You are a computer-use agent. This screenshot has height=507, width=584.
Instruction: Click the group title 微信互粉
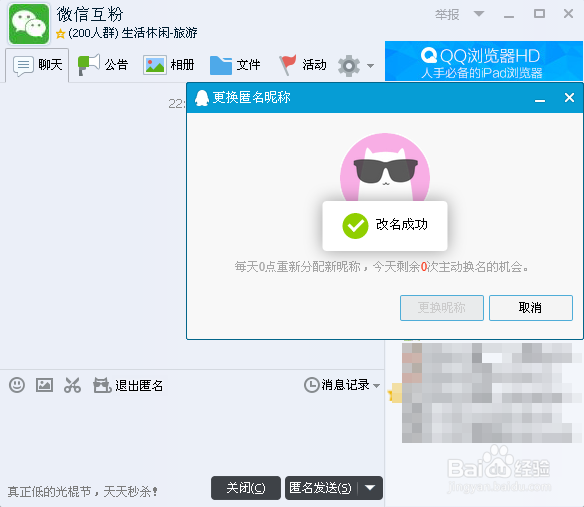click(90, 15)
